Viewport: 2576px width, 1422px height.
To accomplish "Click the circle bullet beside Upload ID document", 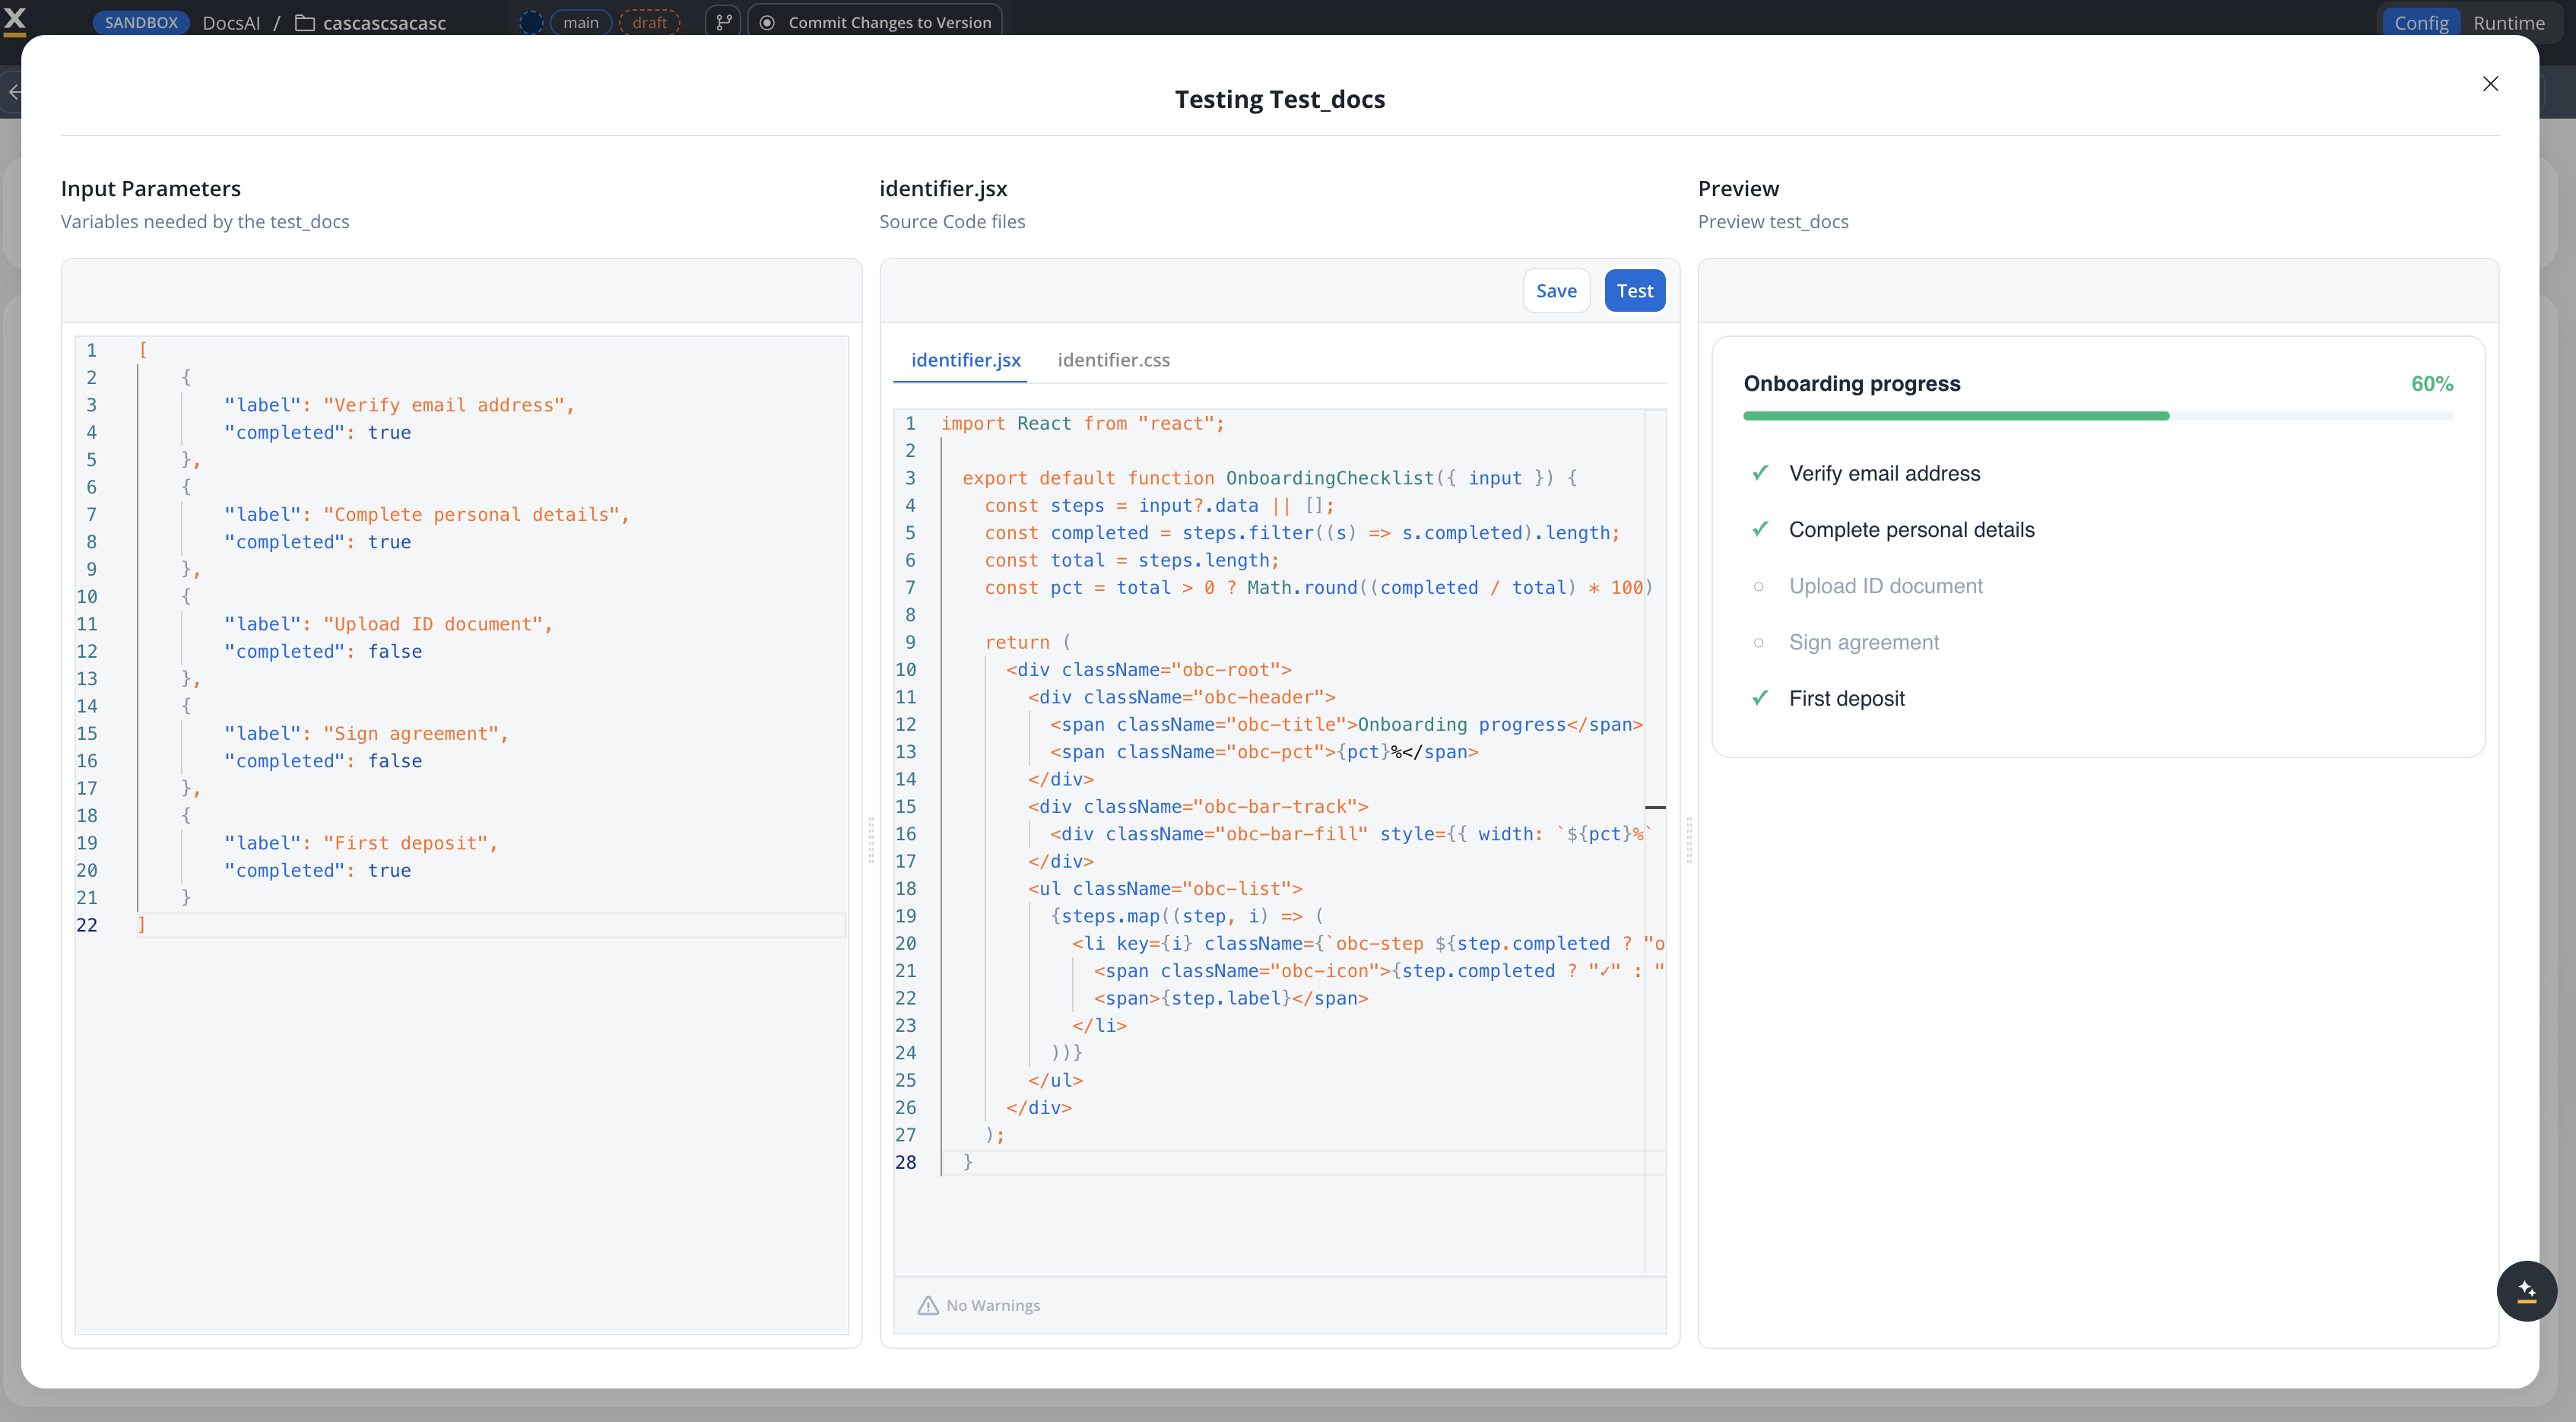I will click(x=1759, y=586).
